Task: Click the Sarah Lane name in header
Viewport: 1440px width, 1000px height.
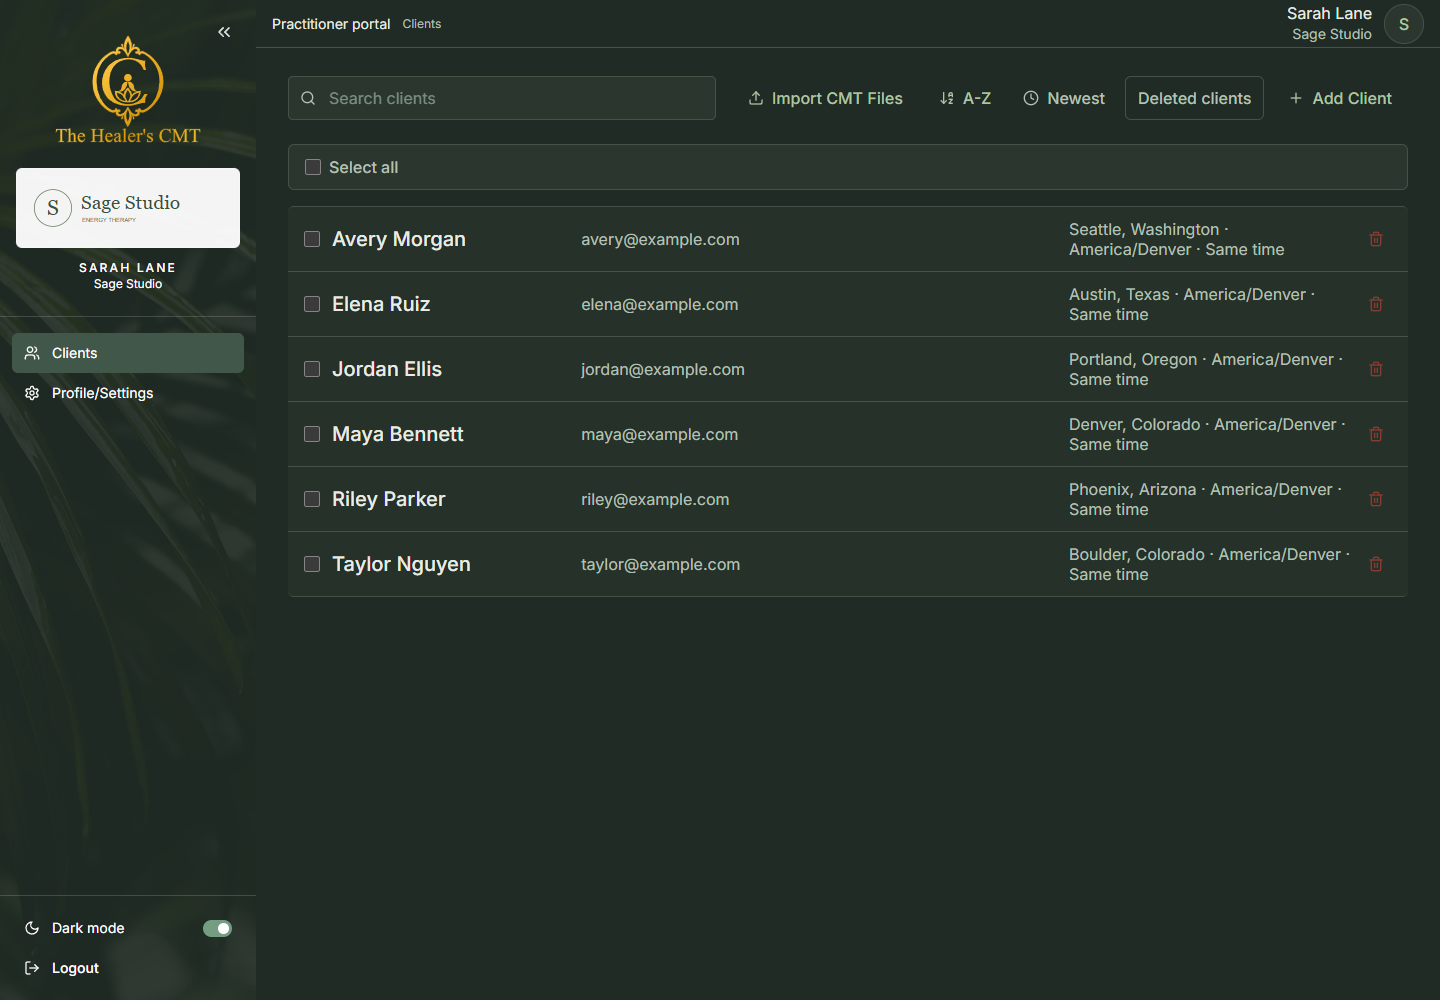Action: point(1329,13)
